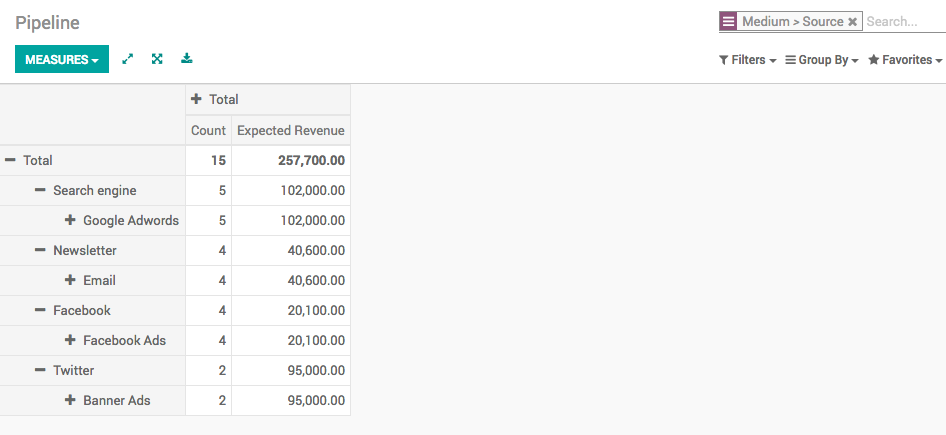Collapse the Search engine group
The height and width of the screenshot is (435, 946).
coord(41,190)
